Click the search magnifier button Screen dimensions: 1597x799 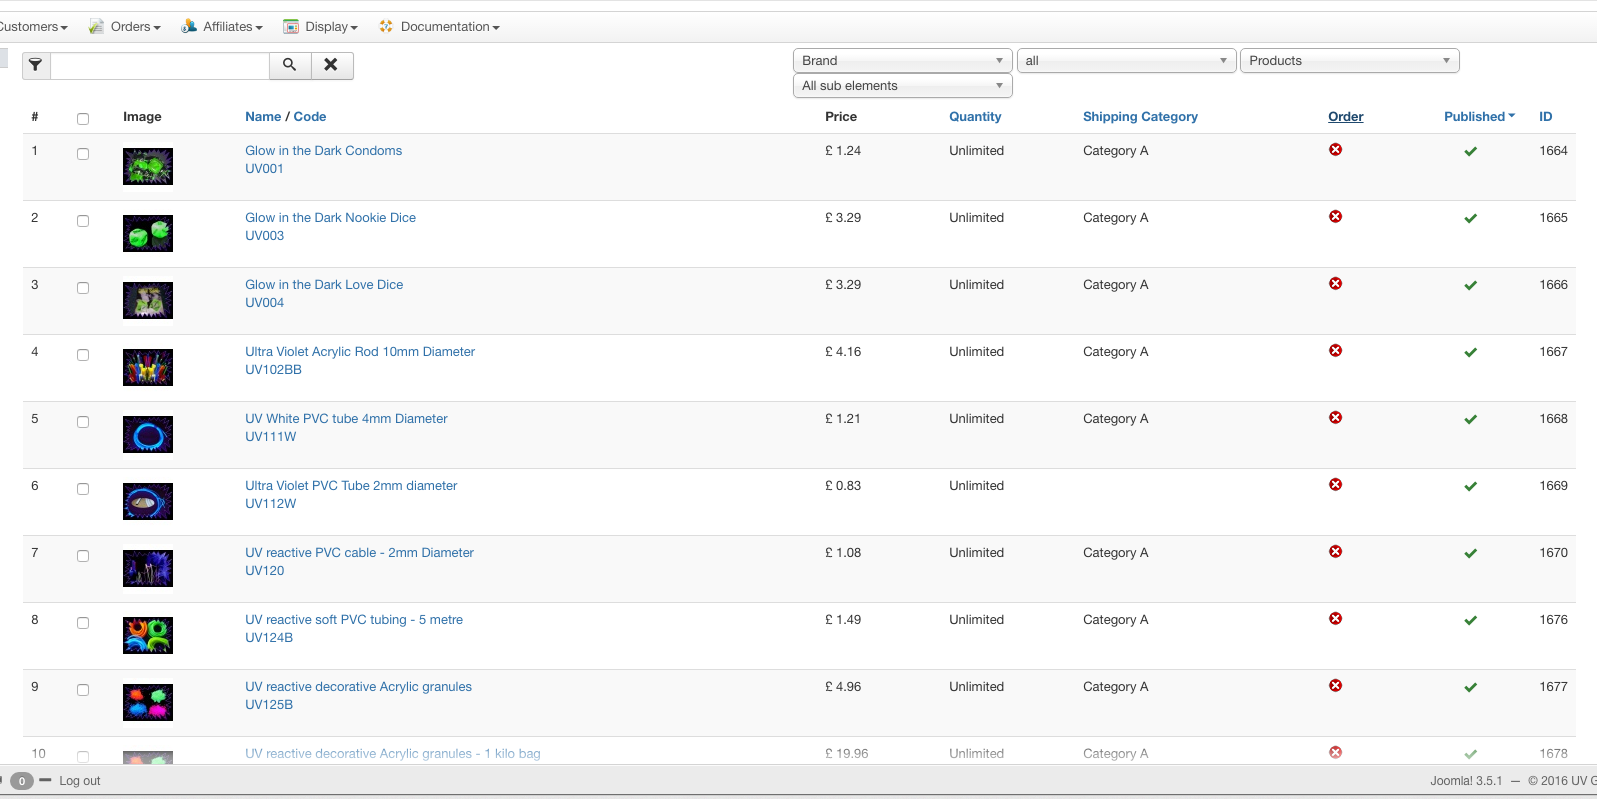(290, 66)
